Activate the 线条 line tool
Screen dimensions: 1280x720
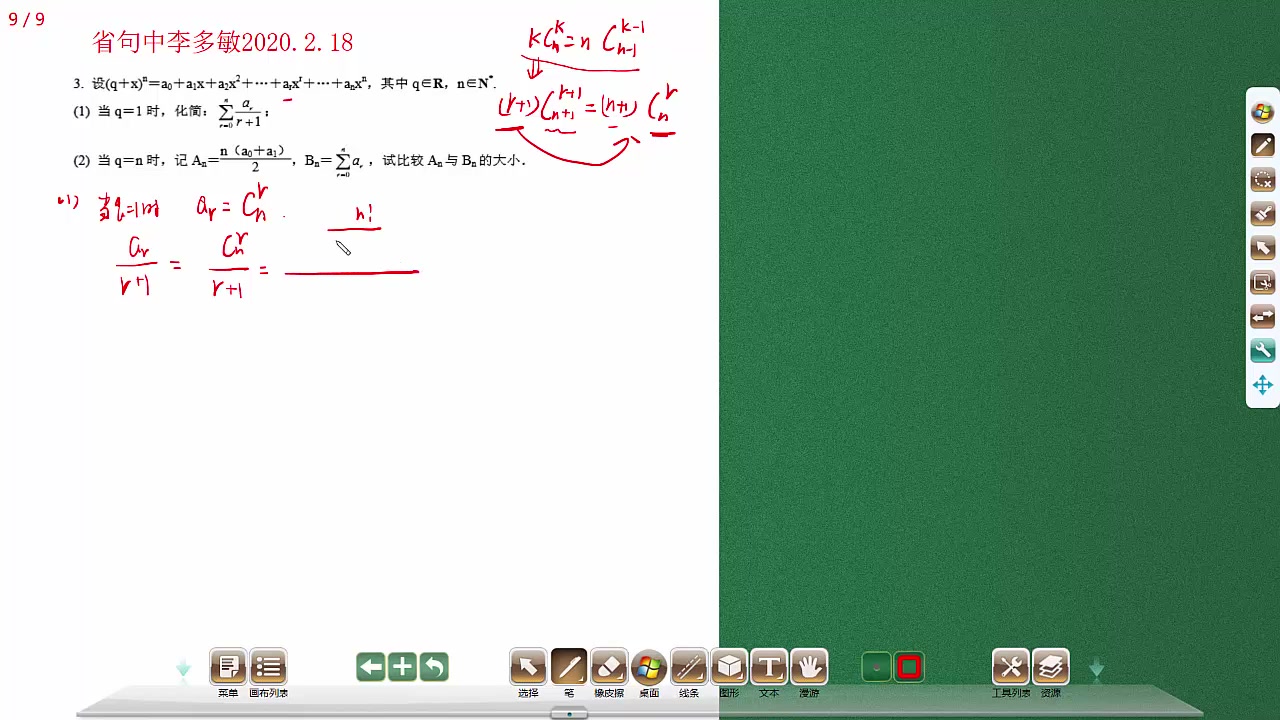[688, 667]
